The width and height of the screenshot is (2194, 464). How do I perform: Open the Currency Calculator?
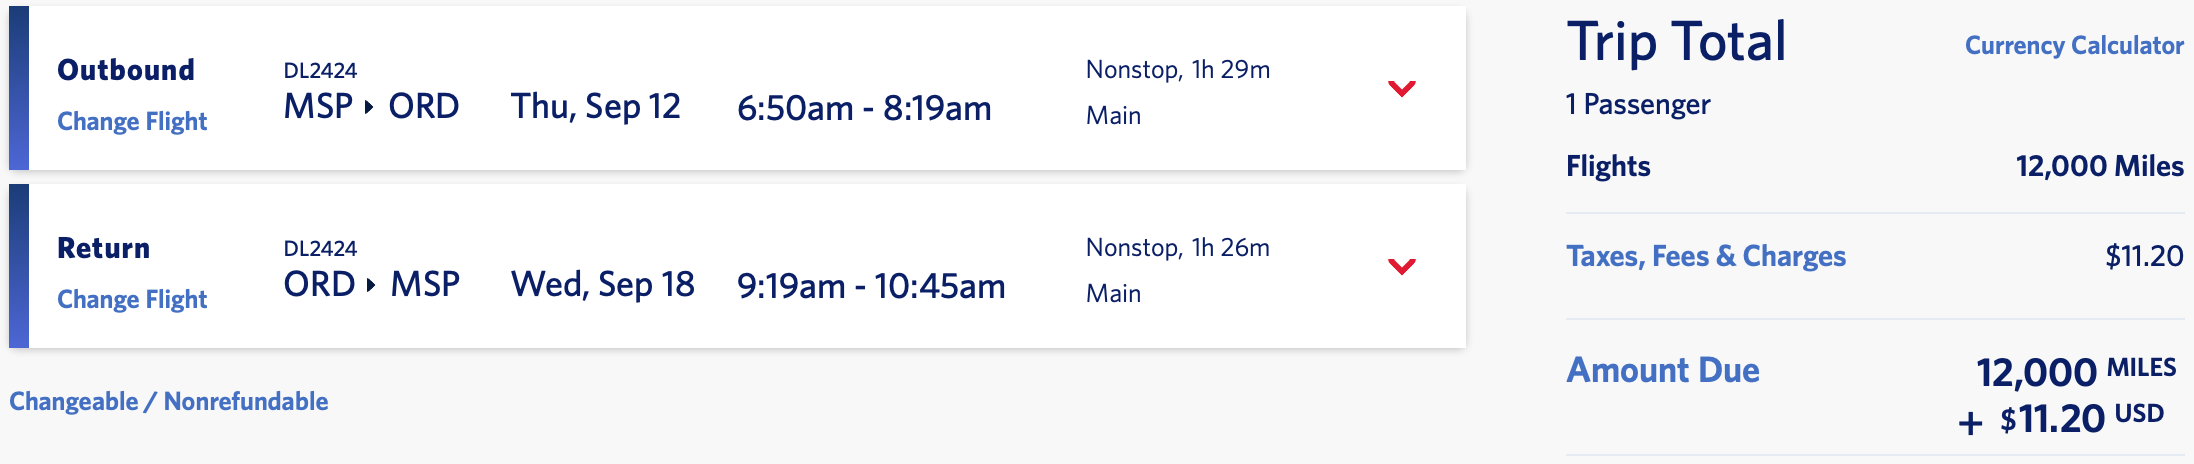click(2074, 45)
